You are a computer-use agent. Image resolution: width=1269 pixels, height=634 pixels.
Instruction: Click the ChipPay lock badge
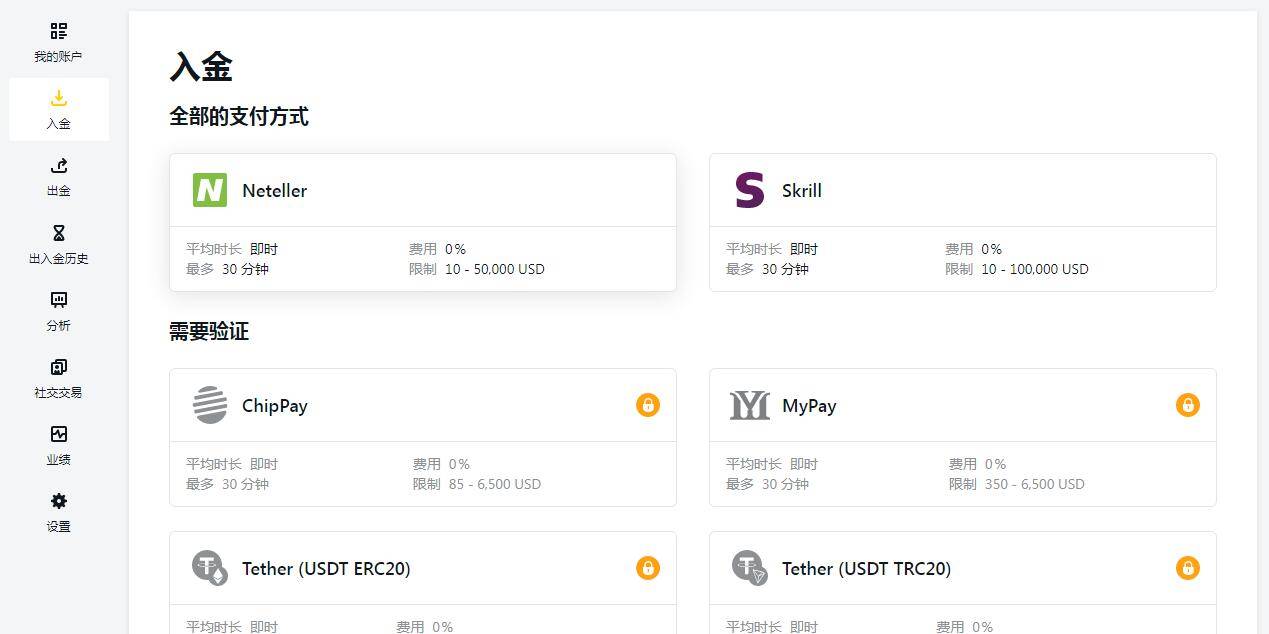click(648, 405)
